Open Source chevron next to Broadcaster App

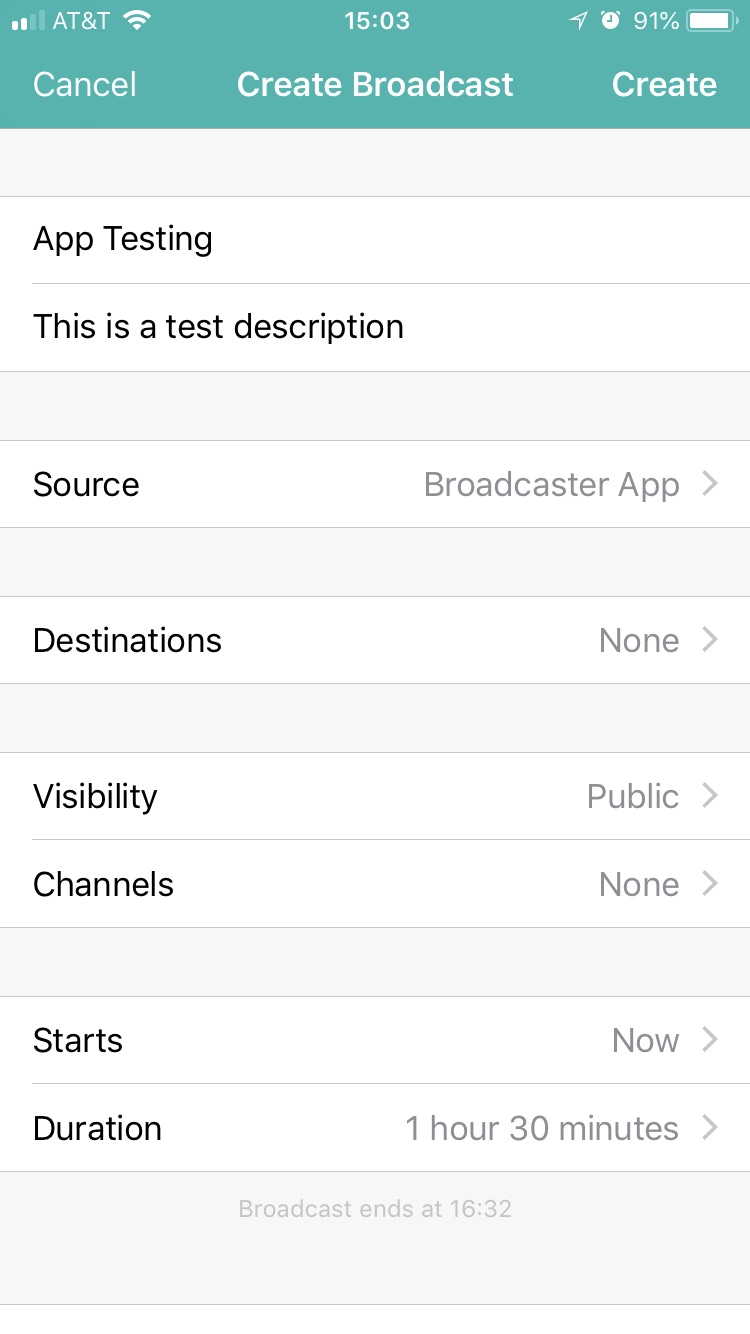[x=710, y=484]
